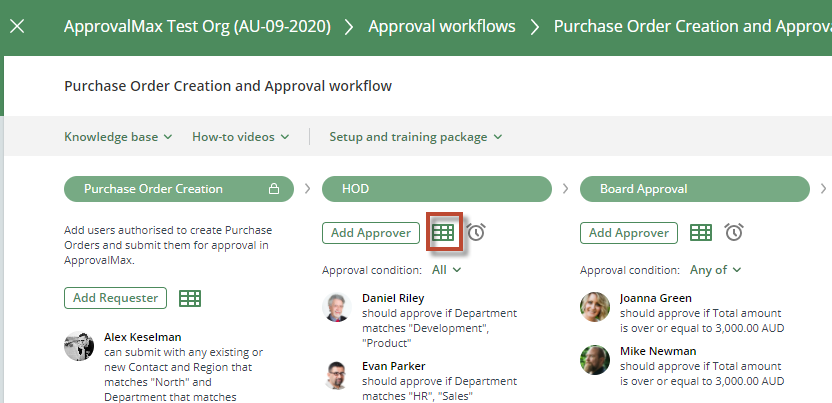Open the approval matrix icon in HOD step
Image resolution: width=832 pixels, height=403 pixels.
pyautogui.click(x=444, y=232)
